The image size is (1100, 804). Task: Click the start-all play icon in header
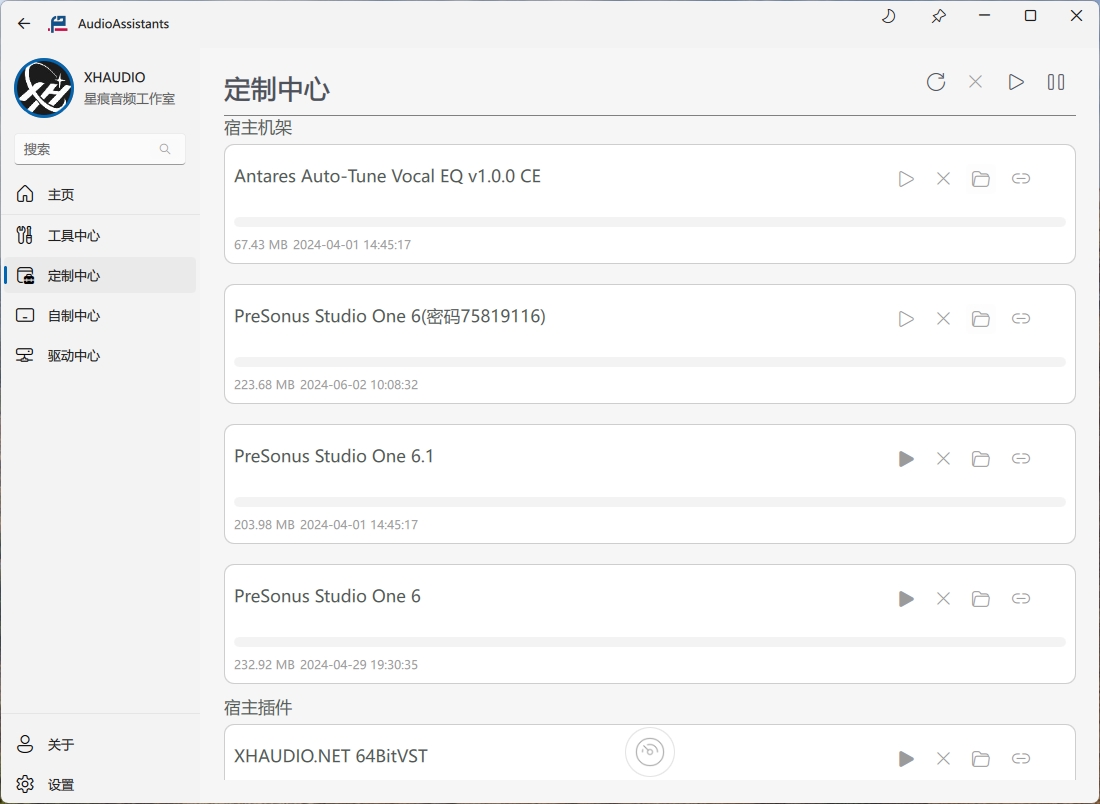(x=1016, y=82)
